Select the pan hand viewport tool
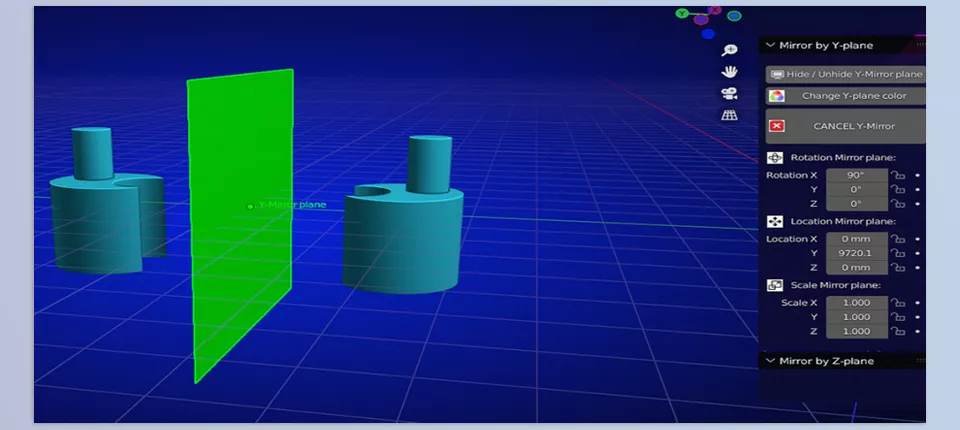960x430 pixels. (730, 72)
